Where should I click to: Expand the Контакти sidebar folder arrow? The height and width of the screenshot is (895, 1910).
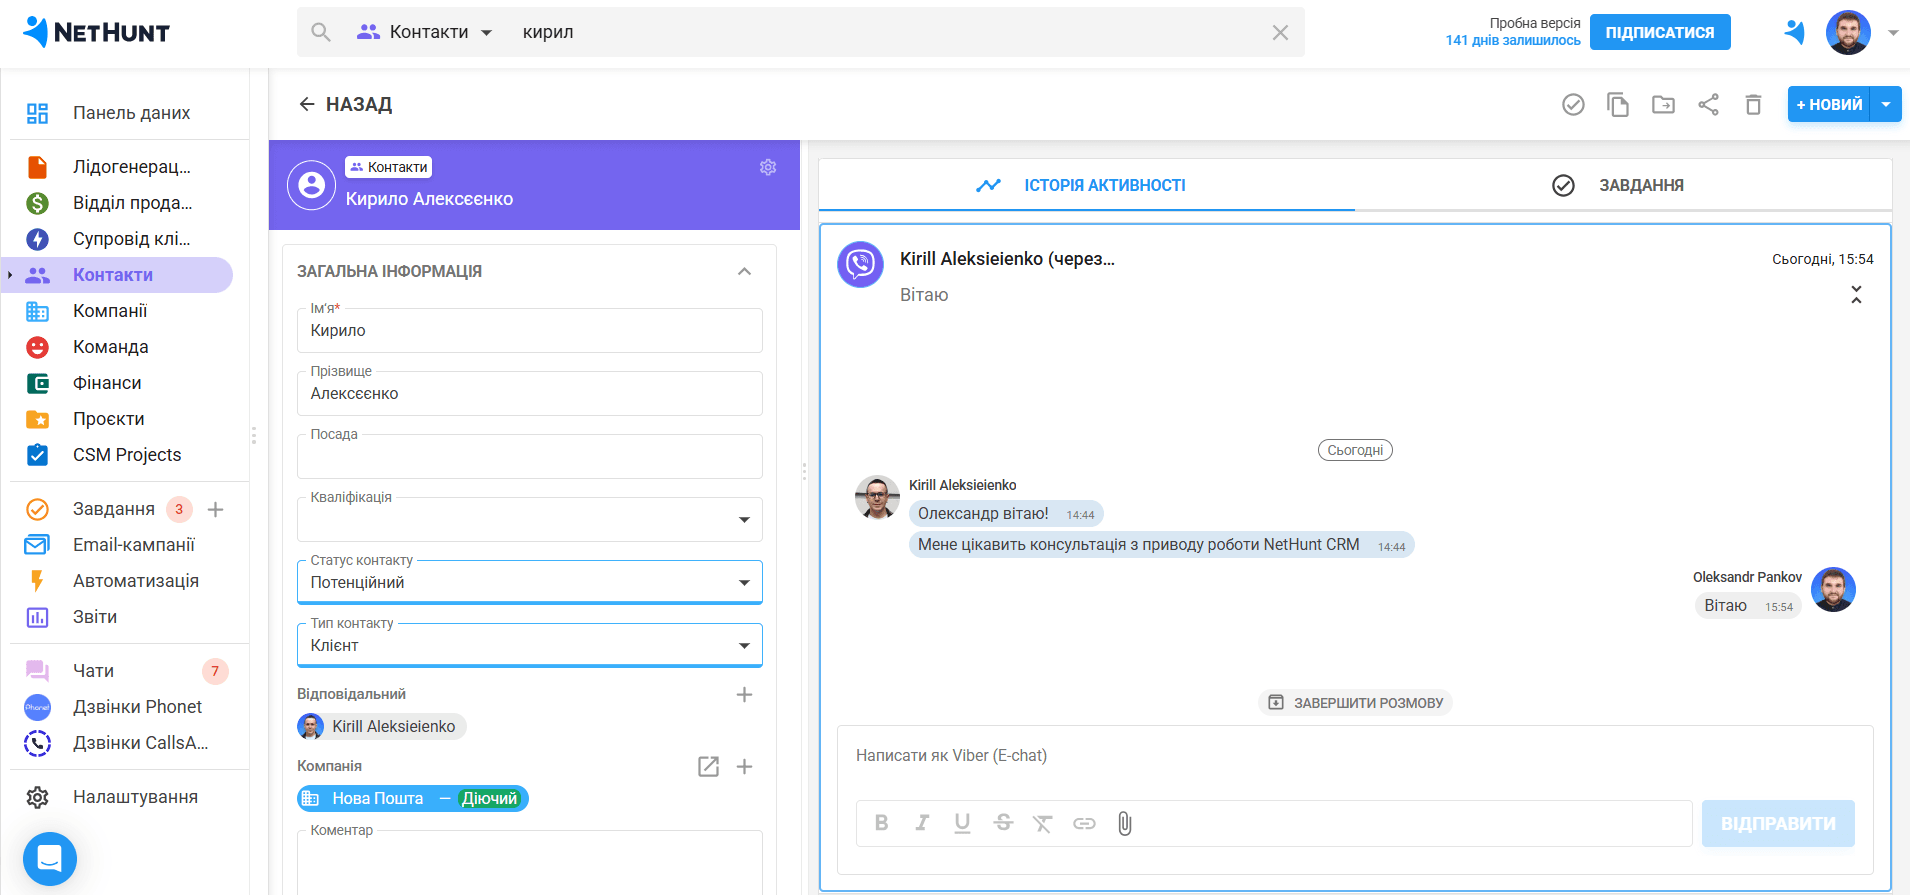pyautogui.click(x=10, y=275)
